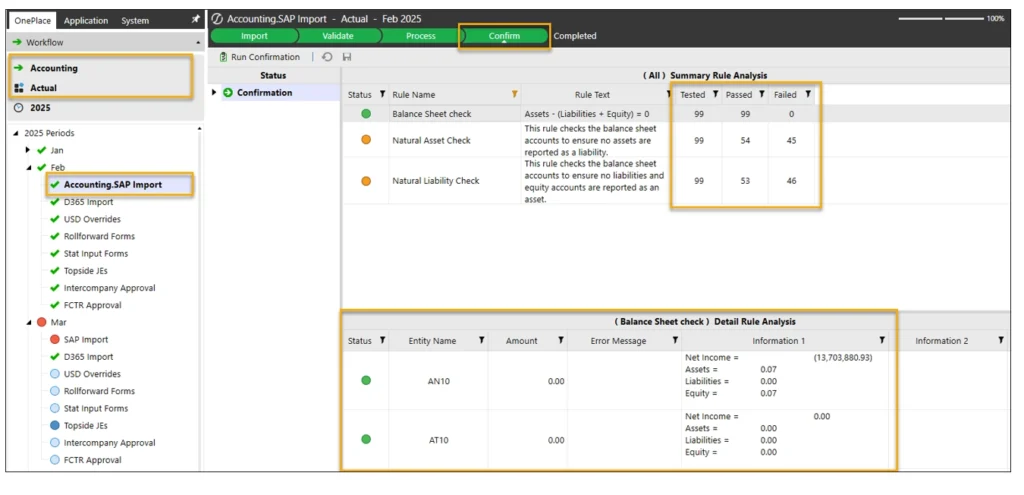Select the USD Overrides step under Mar
The image size is (1024, 495).
91,374
